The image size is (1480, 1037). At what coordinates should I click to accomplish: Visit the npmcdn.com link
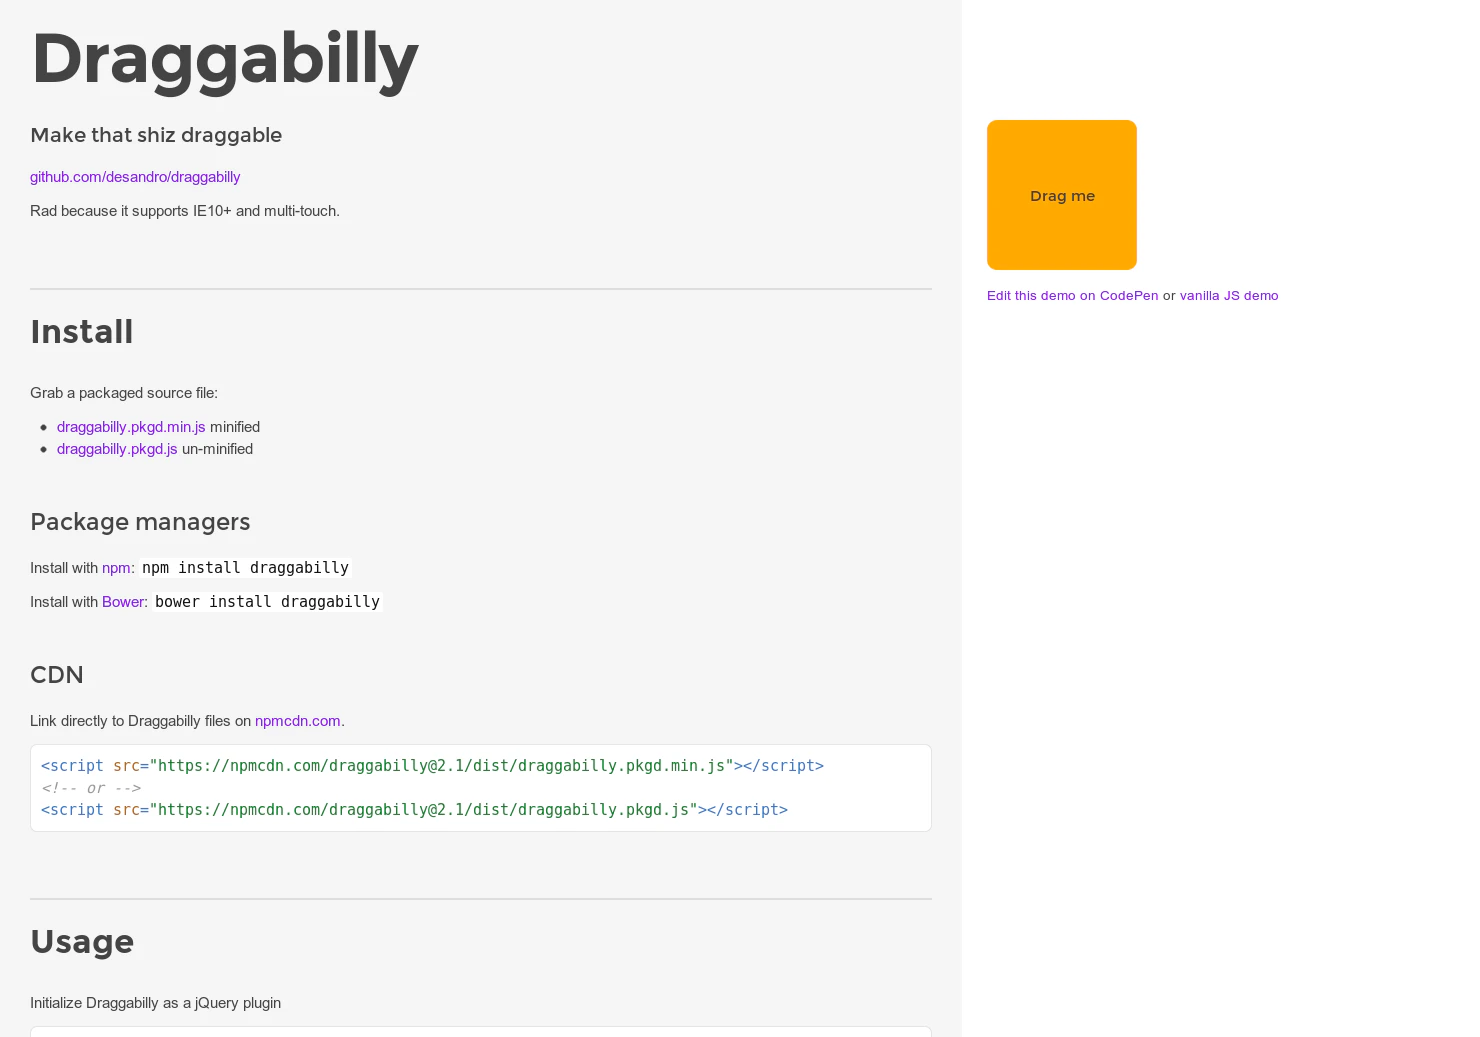[297, 721]
